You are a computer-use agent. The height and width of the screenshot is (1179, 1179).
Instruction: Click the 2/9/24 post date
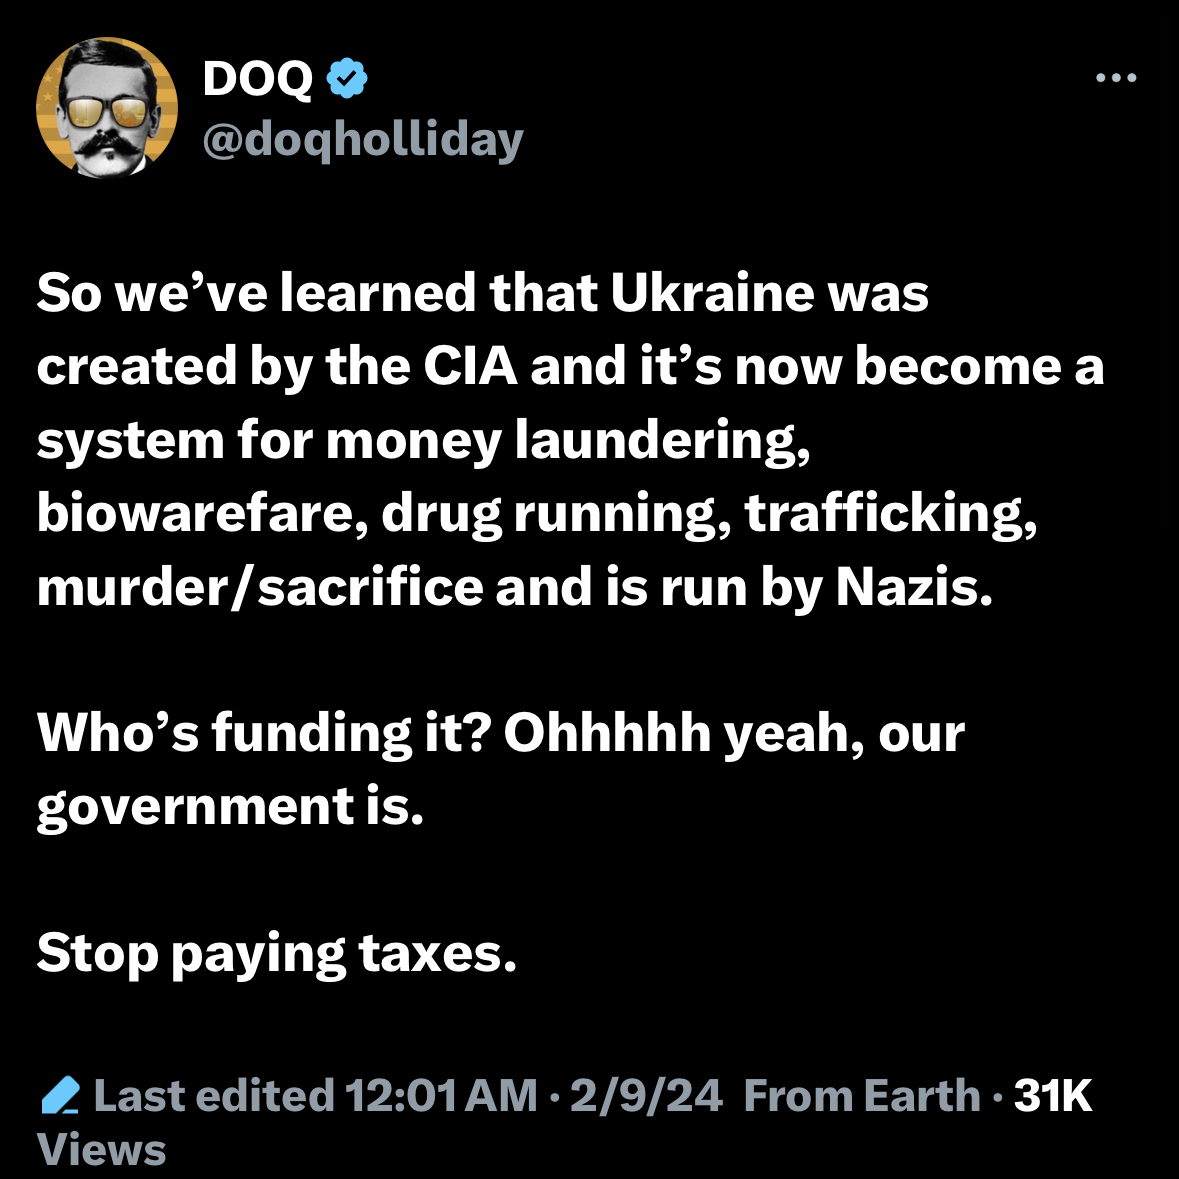(645, 1096)
